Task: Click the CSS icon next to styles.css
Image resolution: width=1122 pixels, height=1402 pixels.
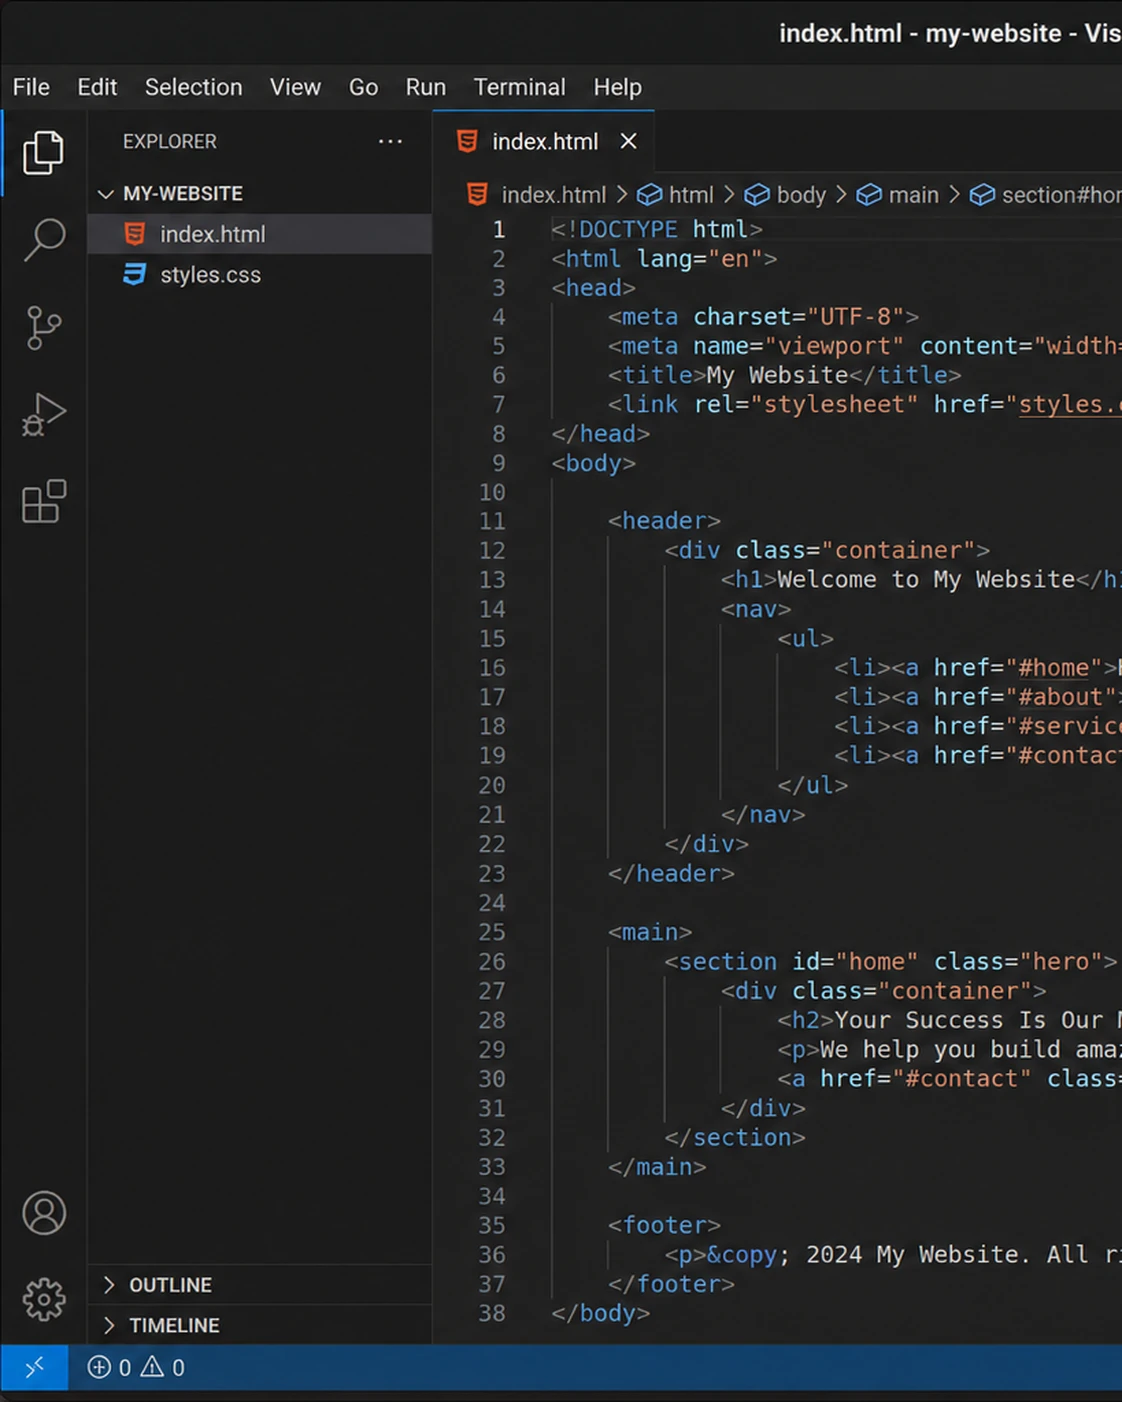Action: (135, 274)
